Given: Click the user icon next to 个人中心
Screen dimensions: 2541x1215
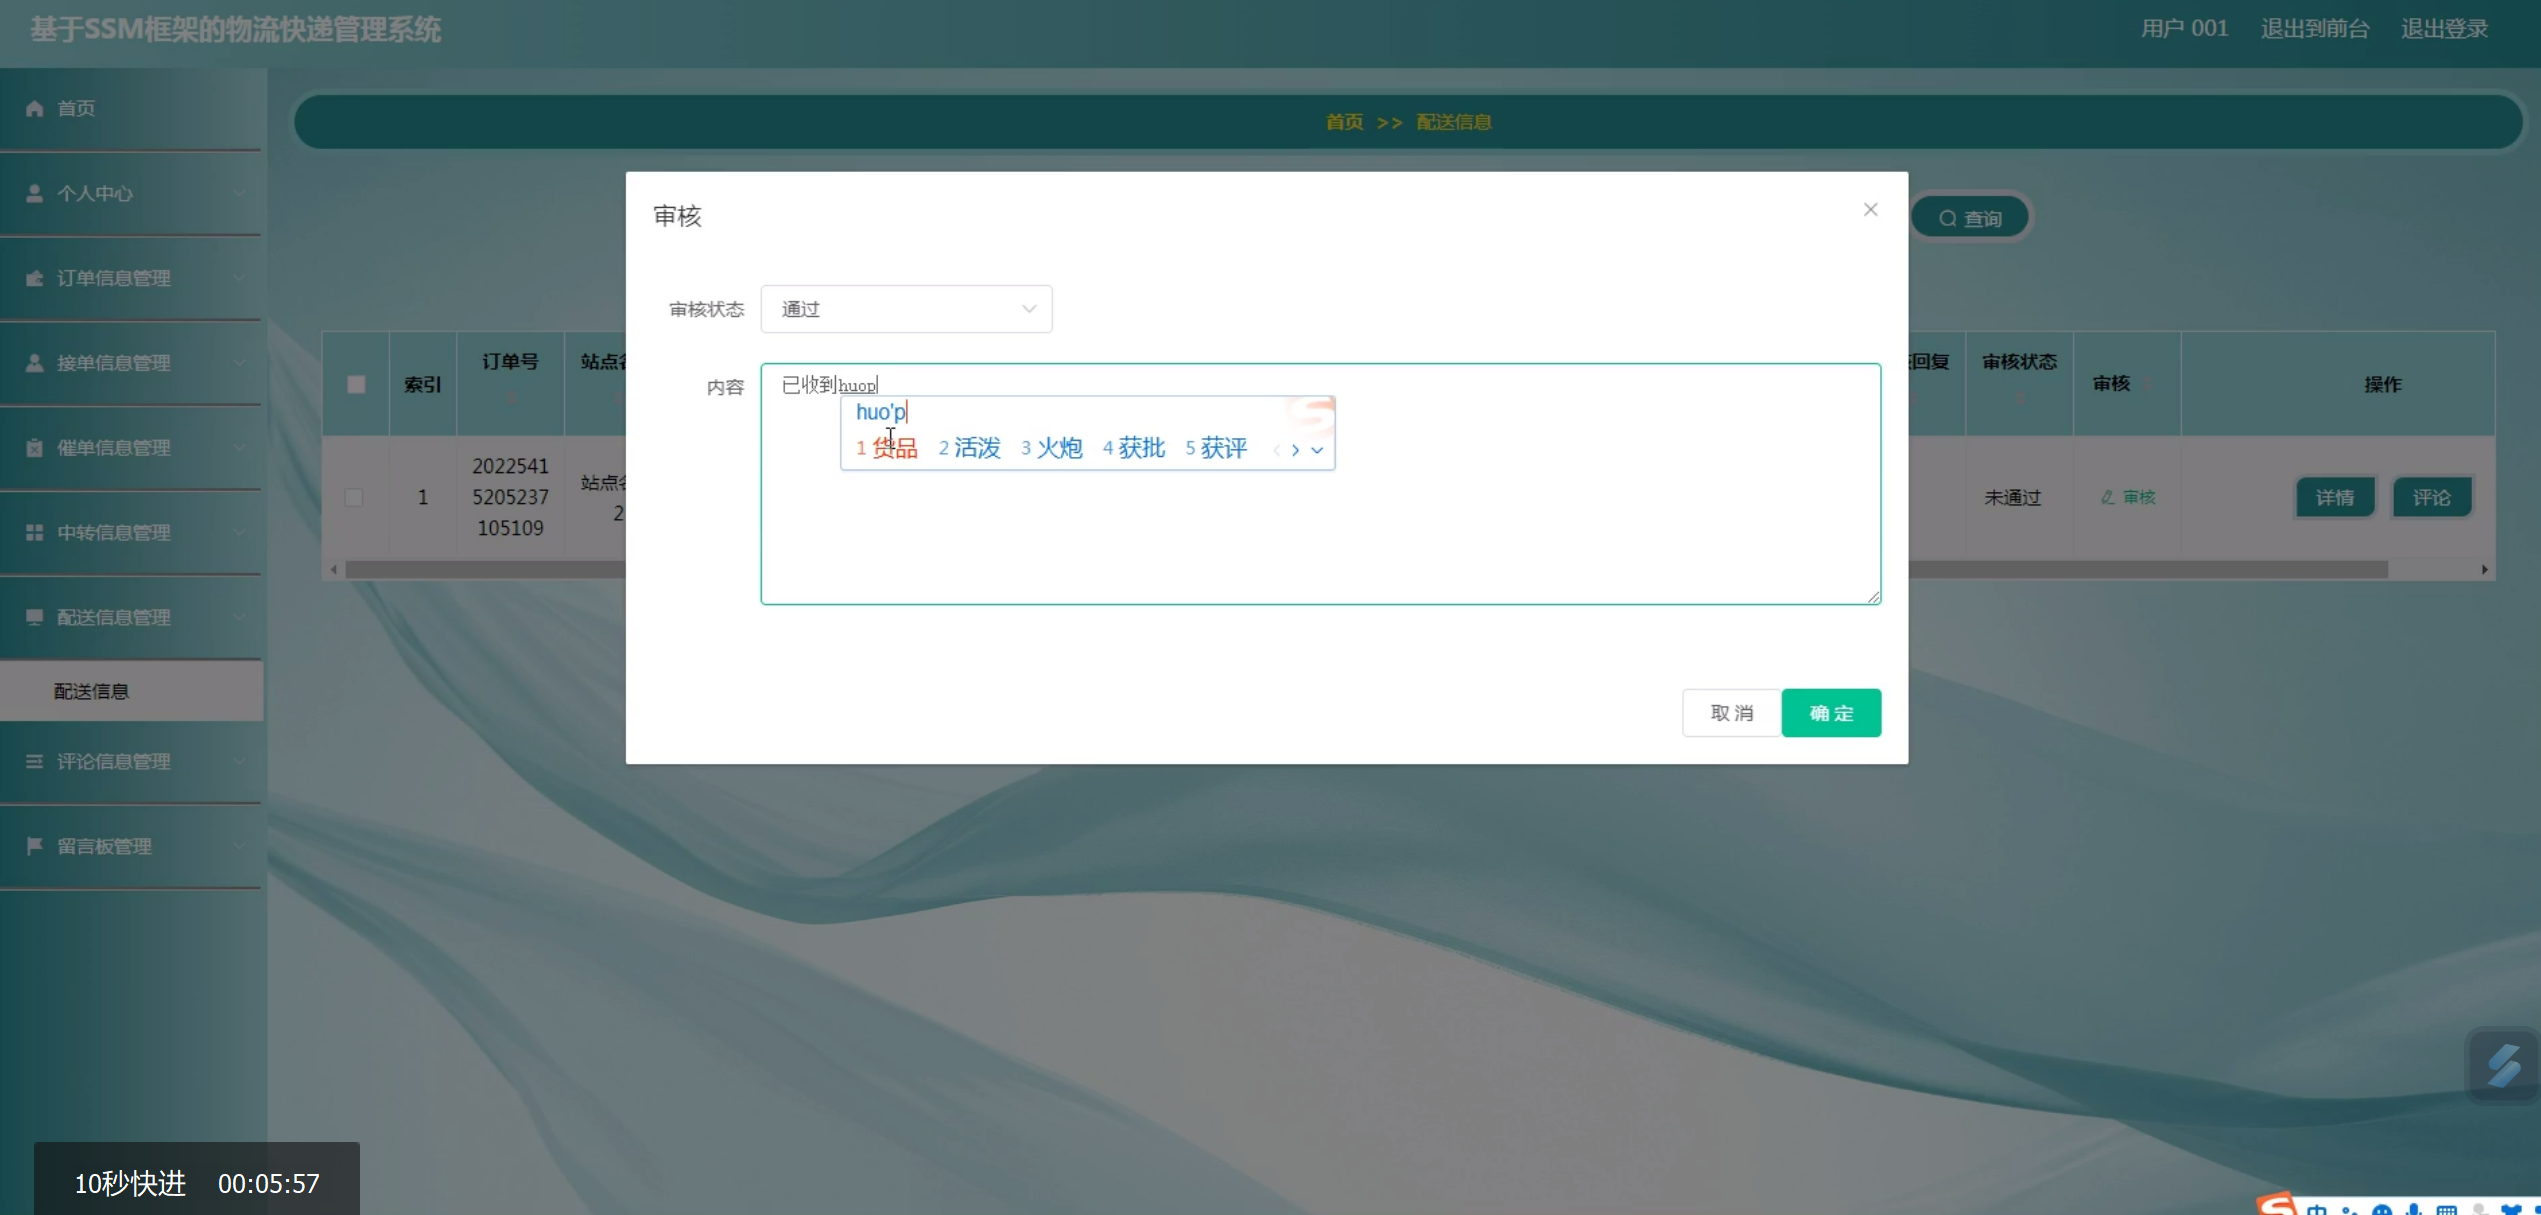Looking at the screenshot, I should (35, 193).
